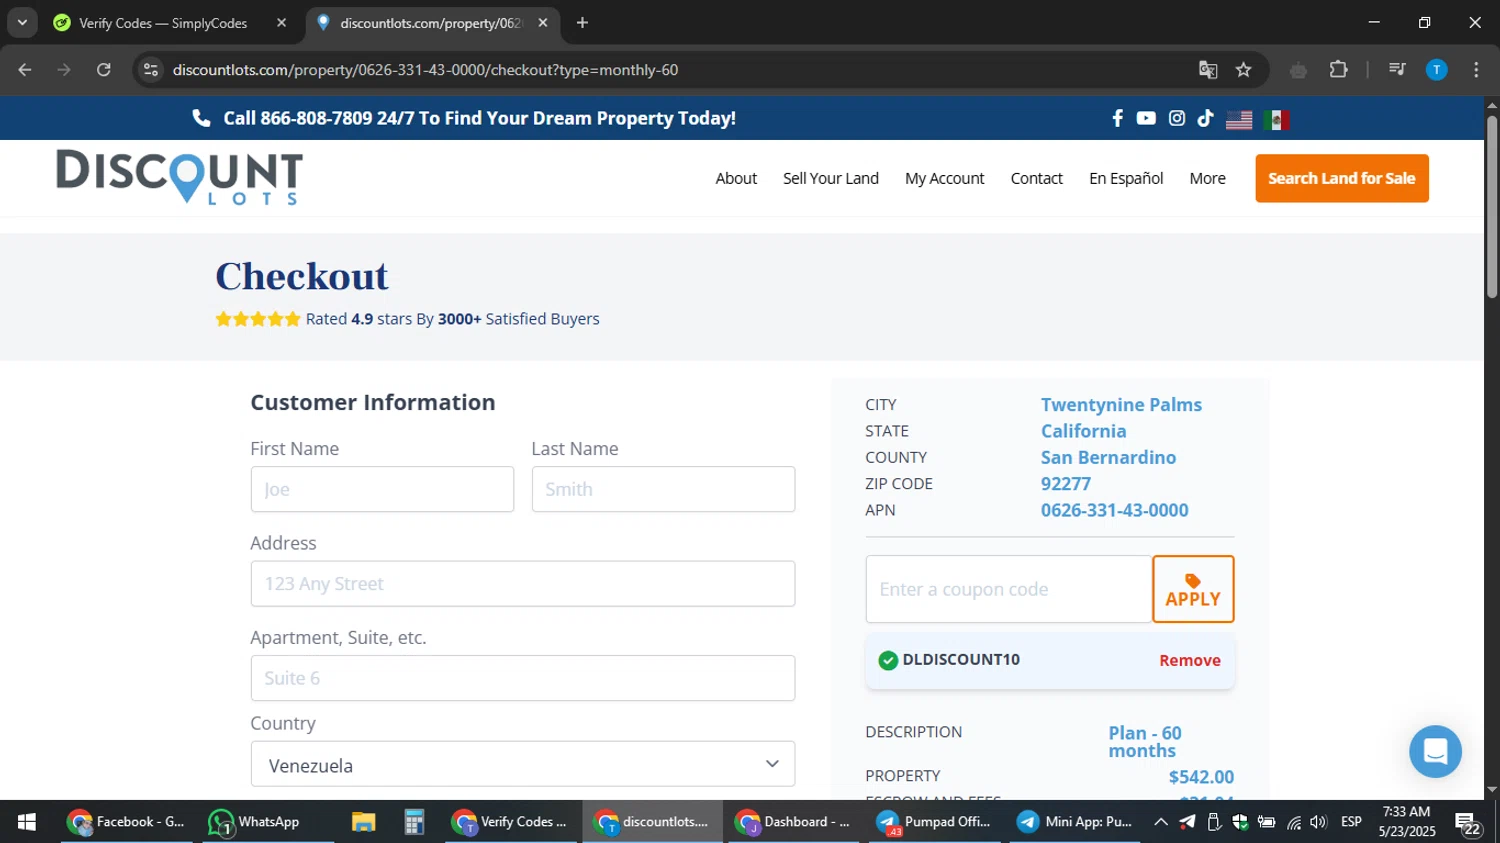Click the Discount Lots logo
1500x843 pixels.
180,177
